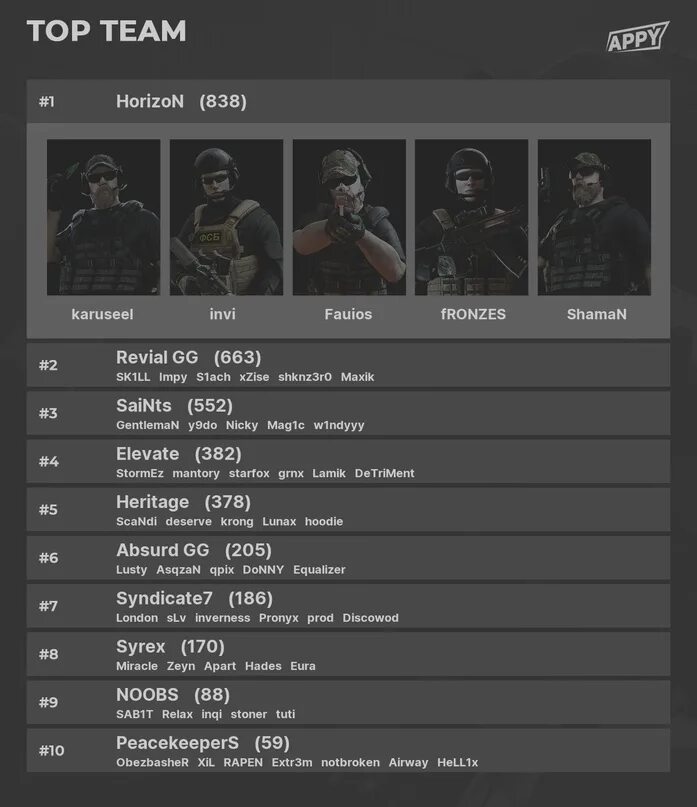This screenshot has width=697, height=807.
Task: Select karuseel's player portrait
Action: click(x=103, y=217)
